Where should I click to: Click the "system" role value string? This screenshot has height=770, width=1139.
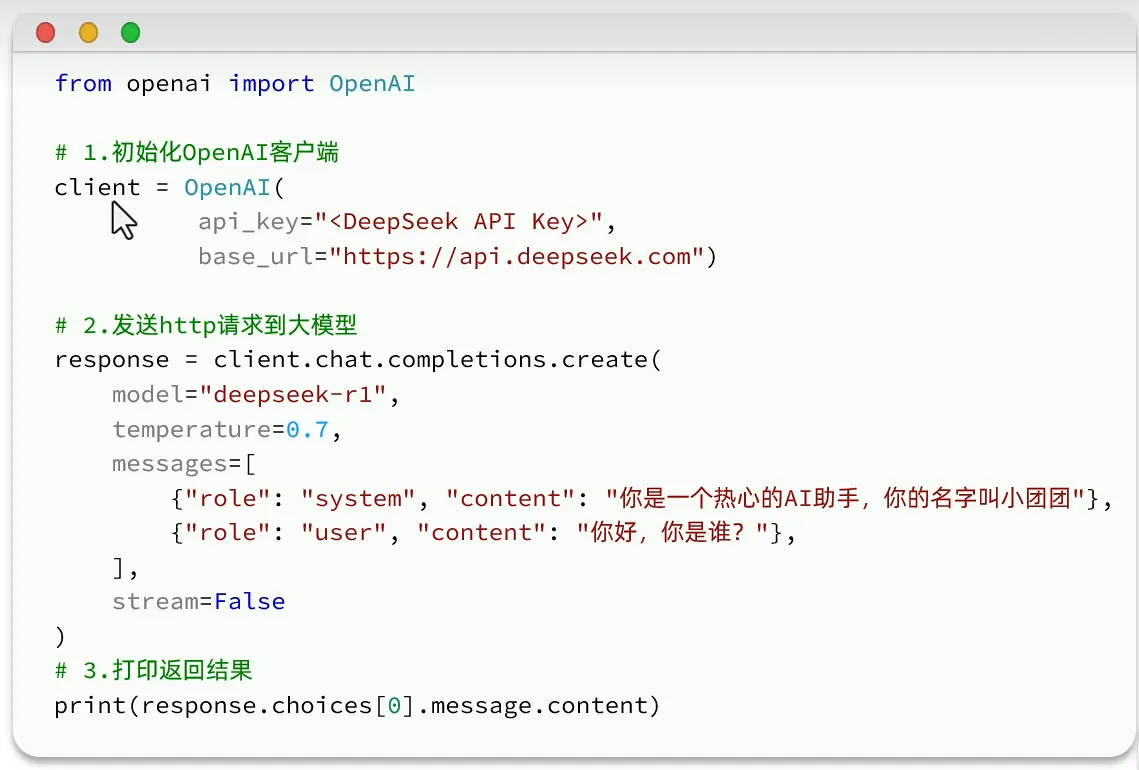(358, 499)
